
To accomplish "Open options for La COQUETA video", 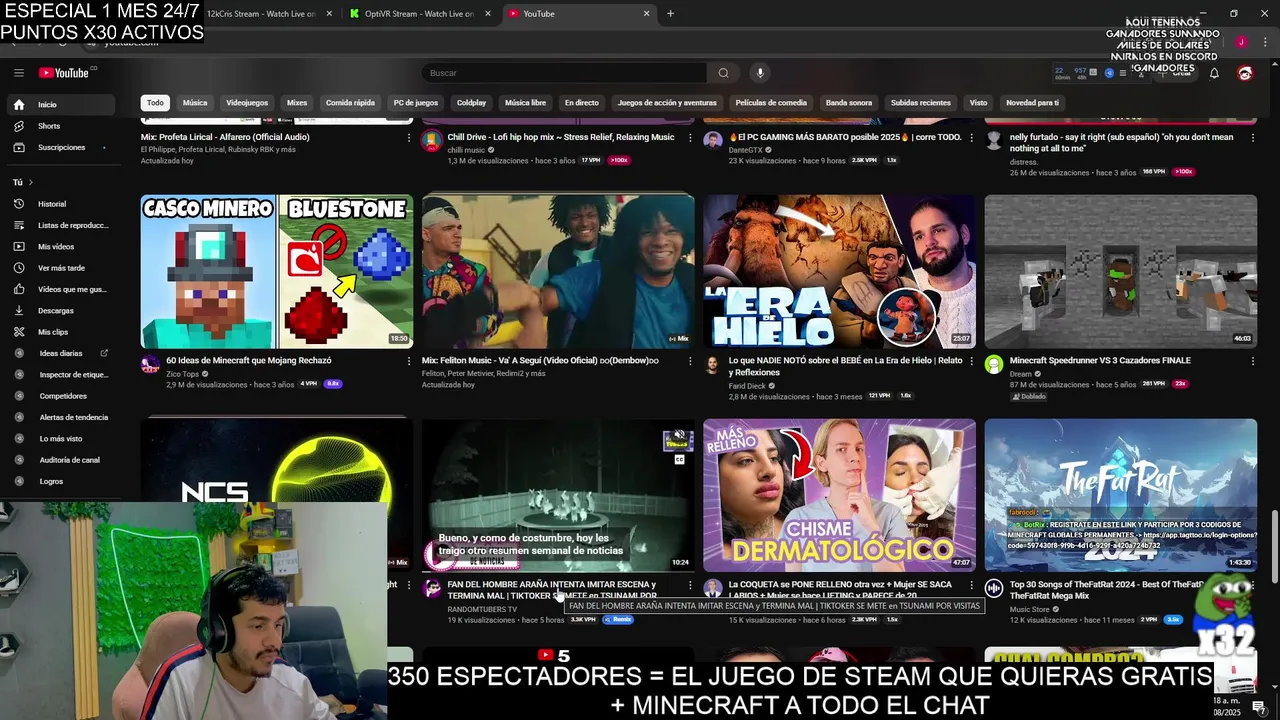I will pos(971,585).
